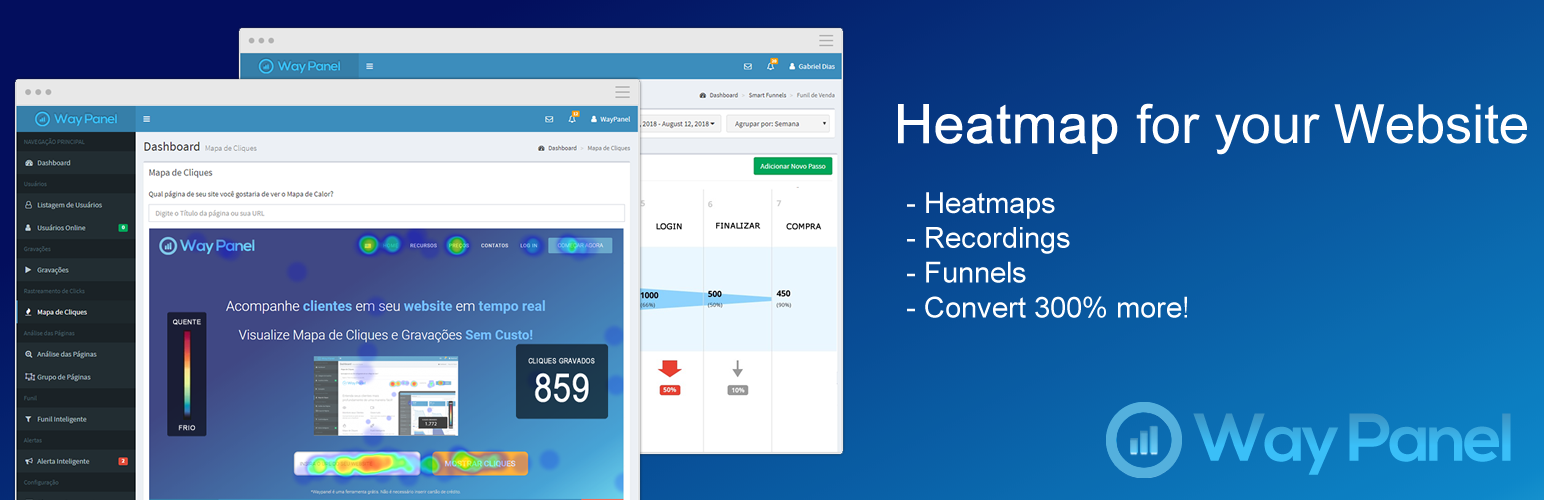
Task: Toggle the hamburger menu in back window
Action: tap(369, 66)
